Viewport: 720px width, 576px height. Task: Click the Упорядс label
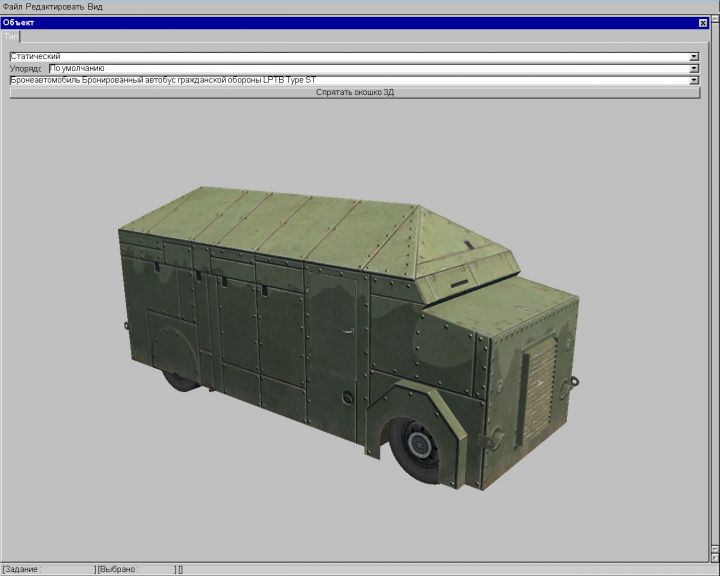point(26,69)
